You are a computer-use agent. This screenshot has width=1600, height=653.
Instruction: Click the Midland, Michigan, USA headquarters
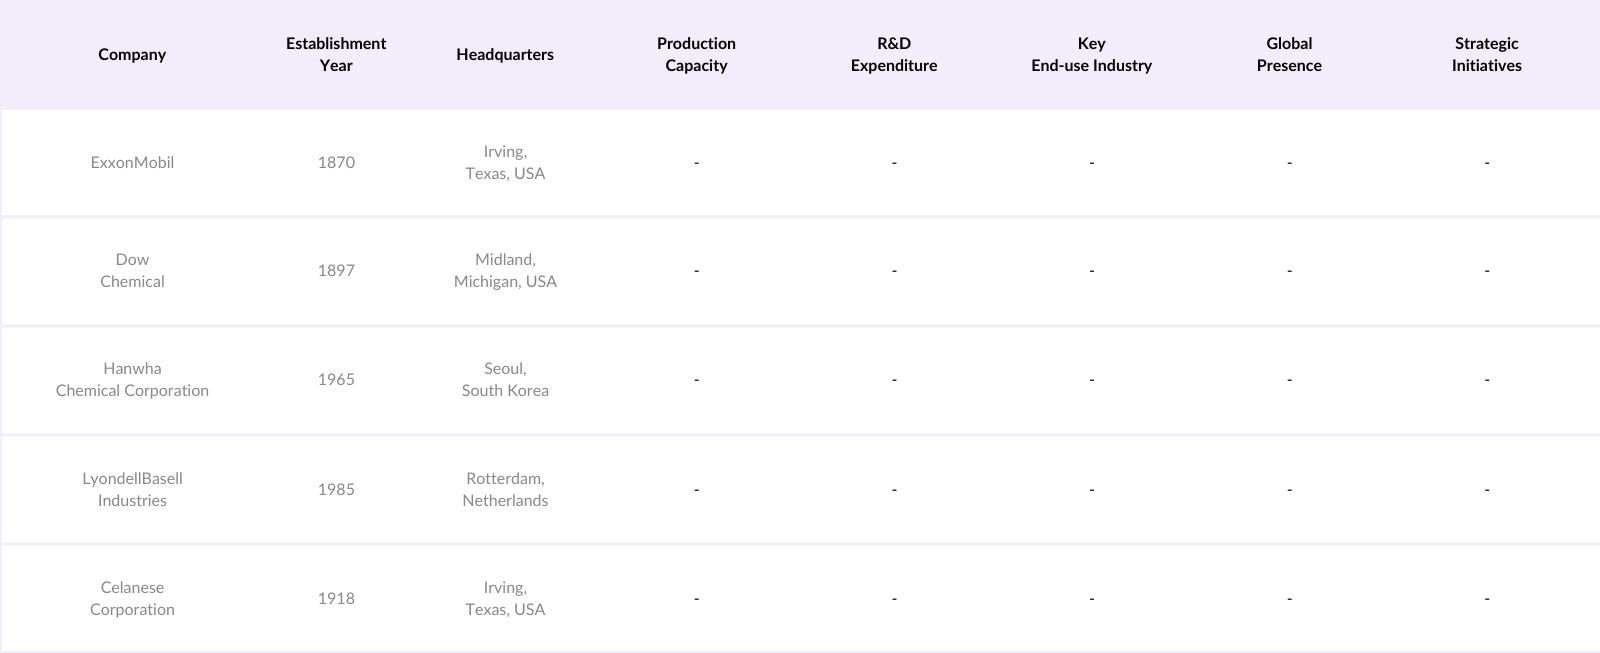point(505,271)
